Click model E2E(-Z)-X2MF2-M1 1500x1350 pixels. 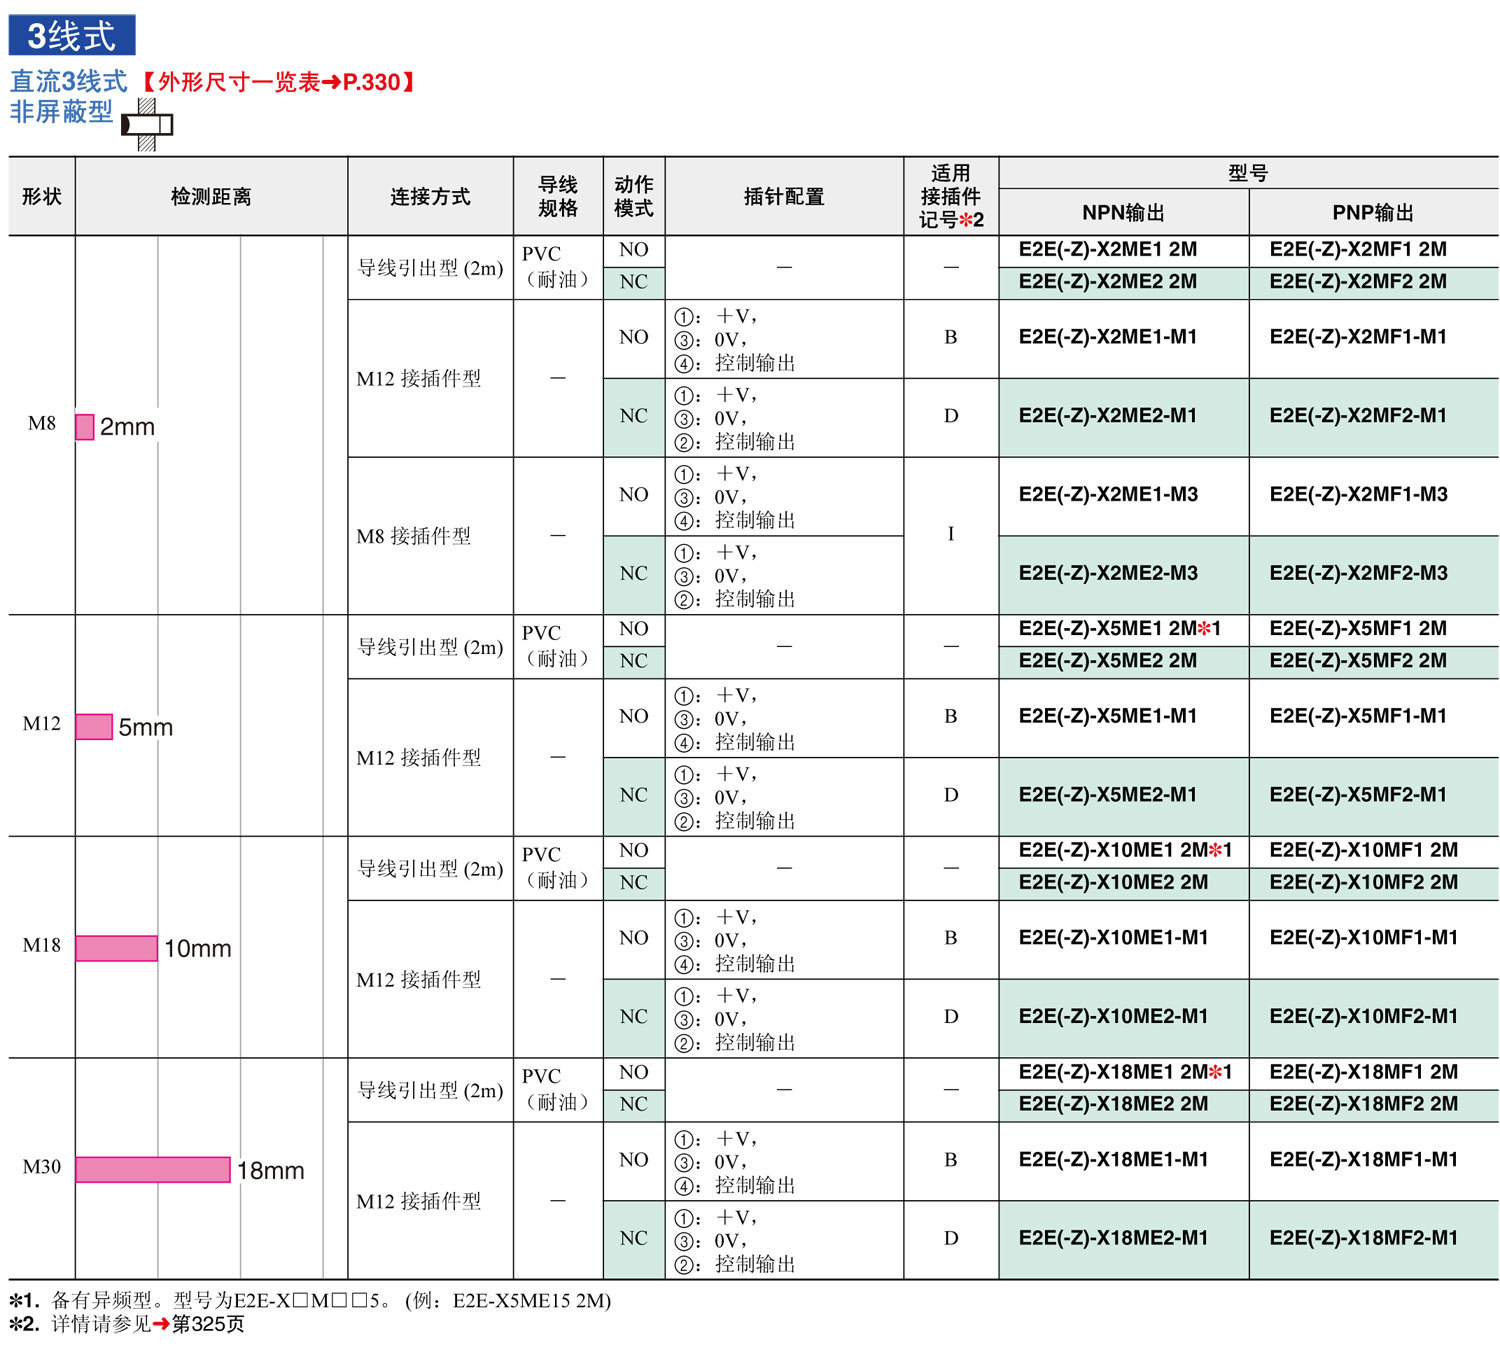pos(1358,416)
